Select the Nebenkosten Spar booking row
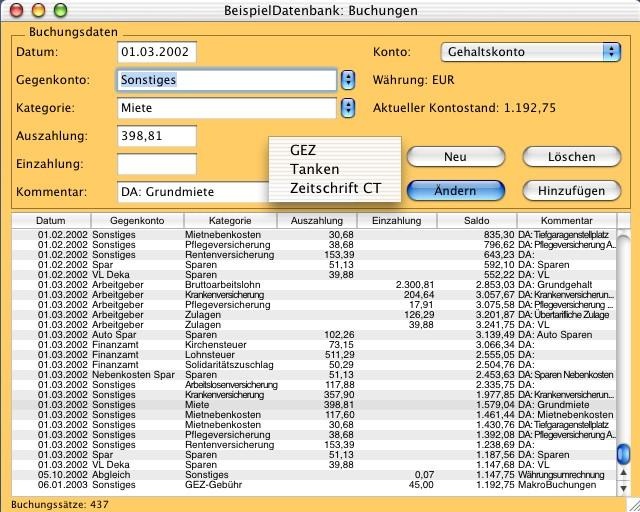Image resolution: width=640 pixels, height=512 pixels. click(314, 375)
